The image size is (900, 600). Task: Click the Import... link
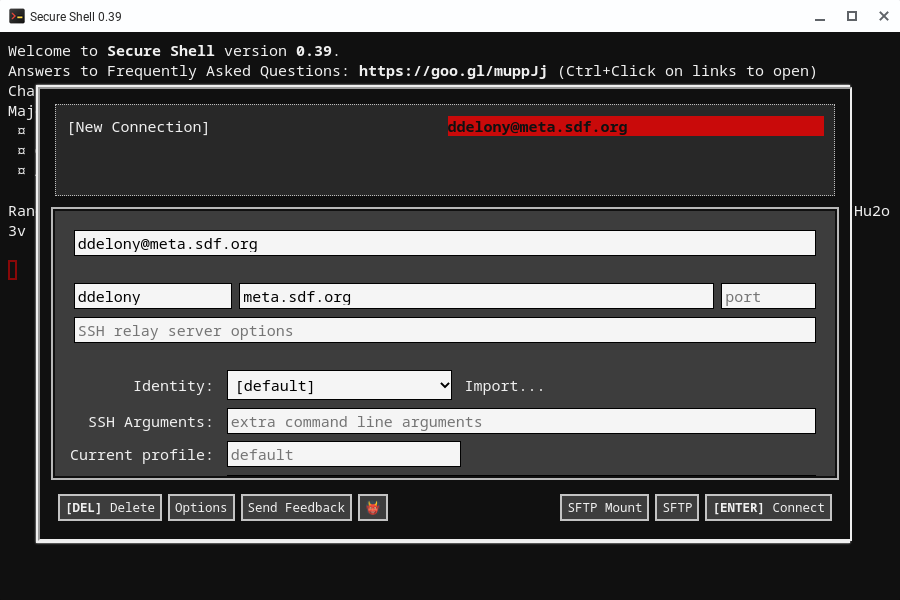click(504, 386)
